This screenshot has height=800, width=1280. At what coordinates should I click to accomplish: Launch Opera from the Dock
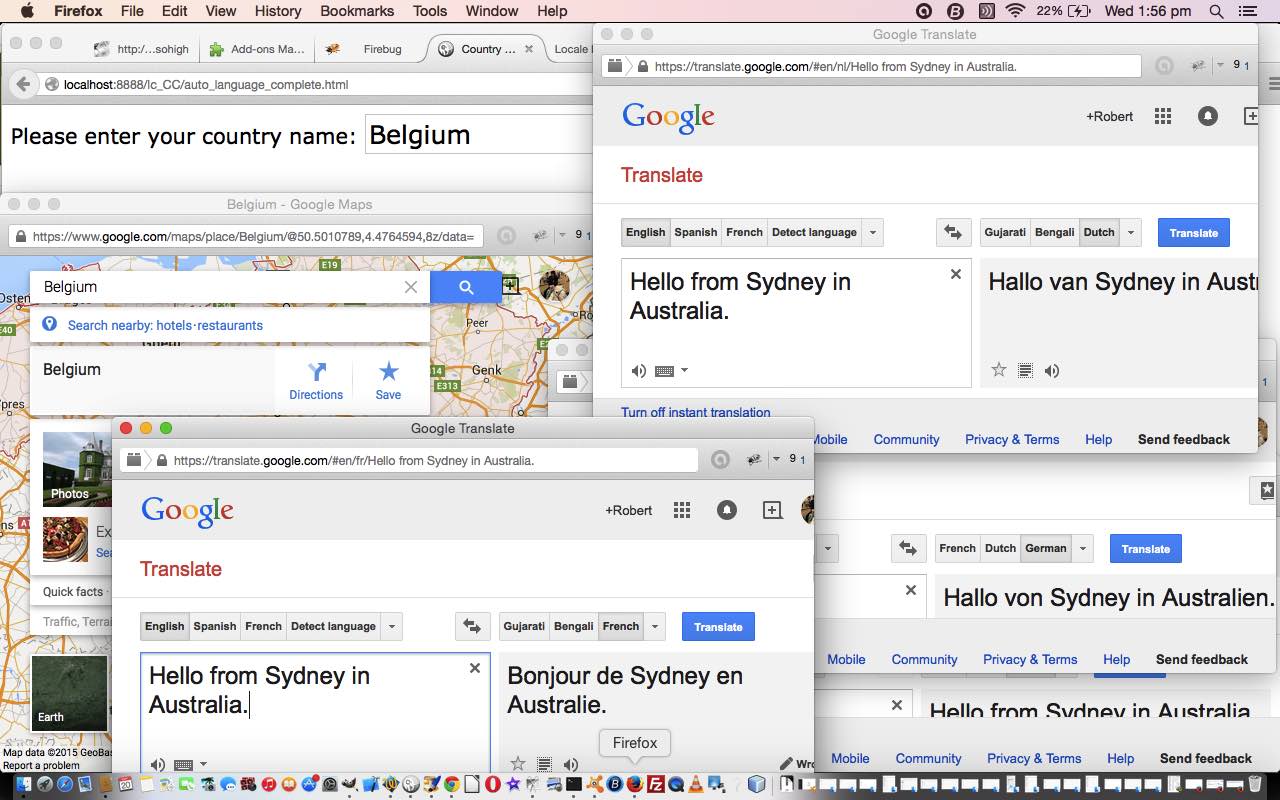(x=492, y=785)
